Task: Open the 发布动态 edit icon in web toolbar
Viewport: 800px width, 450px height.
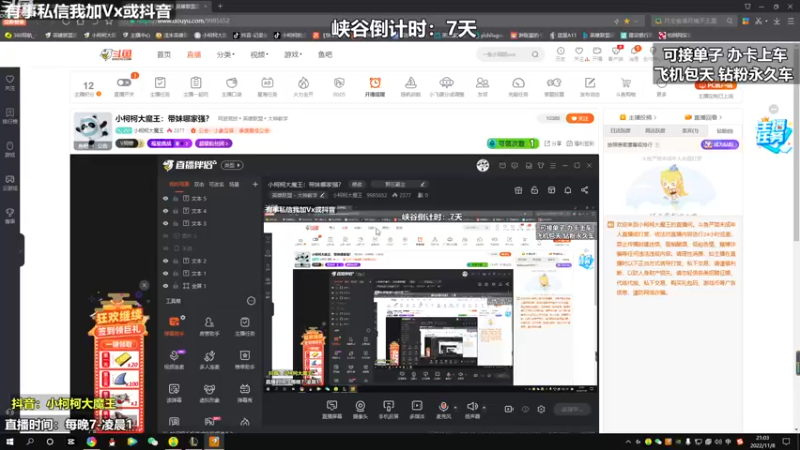Action: [x=590, y=86]
